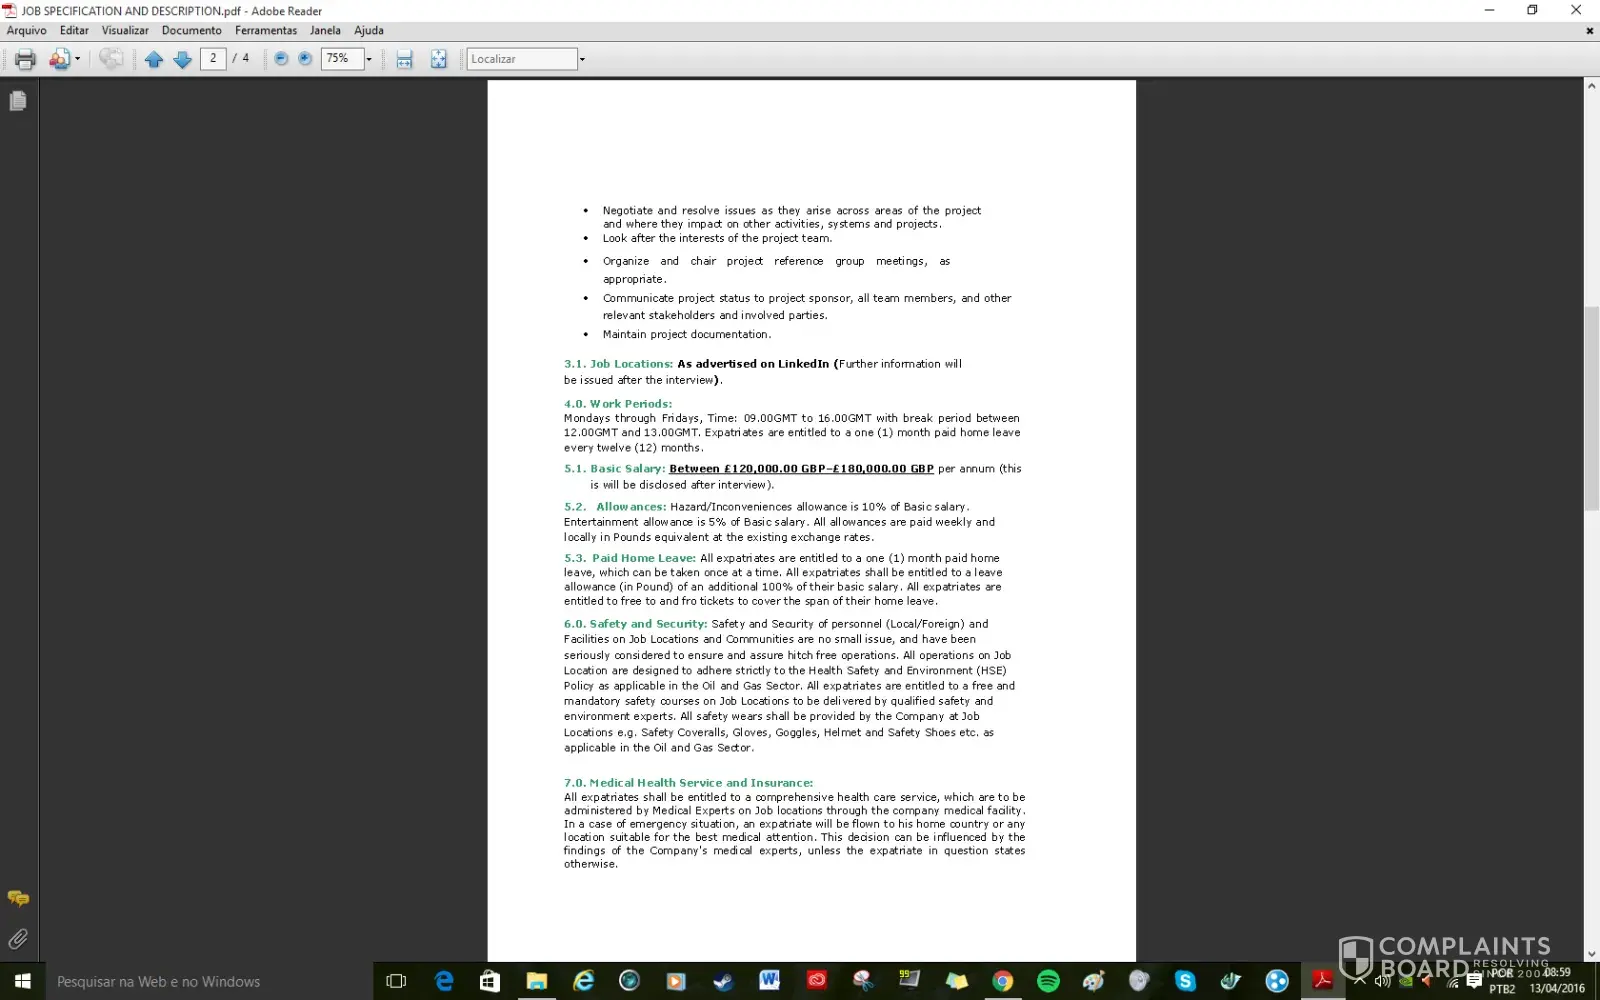Open the Editar menu

pos(74,30)
